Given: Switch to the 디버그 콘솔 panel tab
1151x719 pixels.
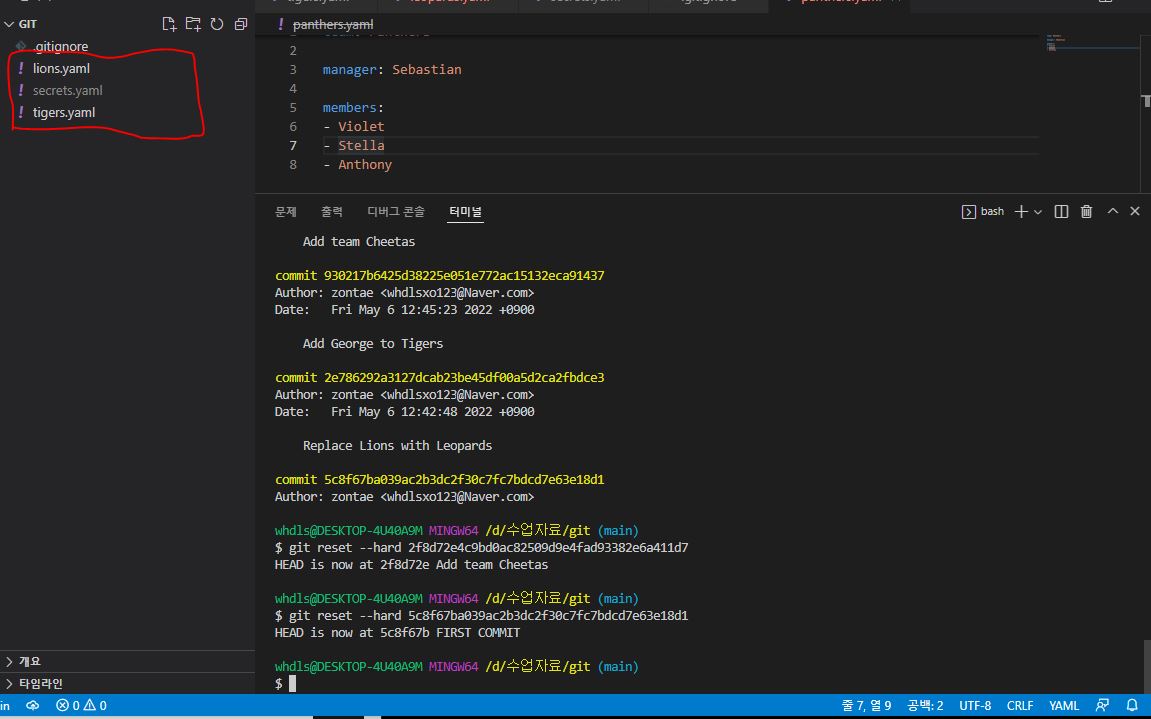Looking at the screenshot, I should coord(396,212).
